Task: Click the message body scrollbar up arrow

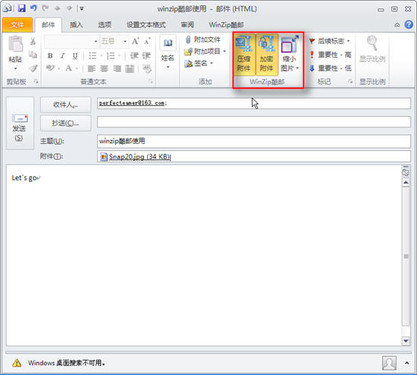Action: click(x=406, y=183)
